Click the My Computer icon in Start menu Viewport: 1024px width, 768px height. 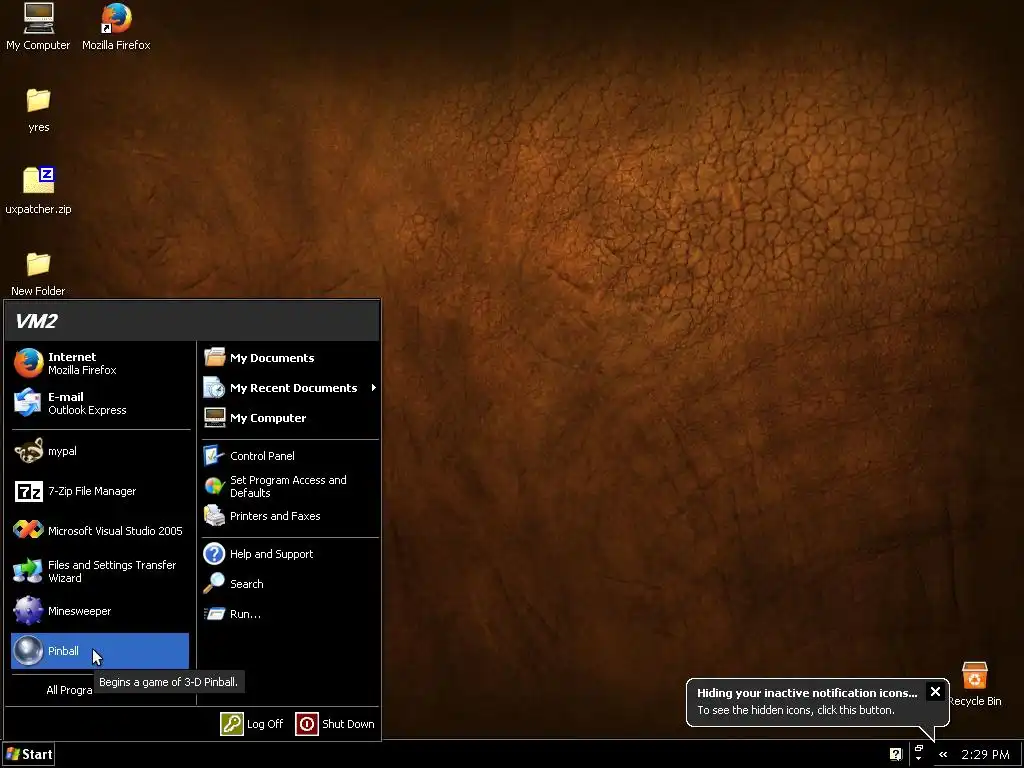tap(214, 417)
